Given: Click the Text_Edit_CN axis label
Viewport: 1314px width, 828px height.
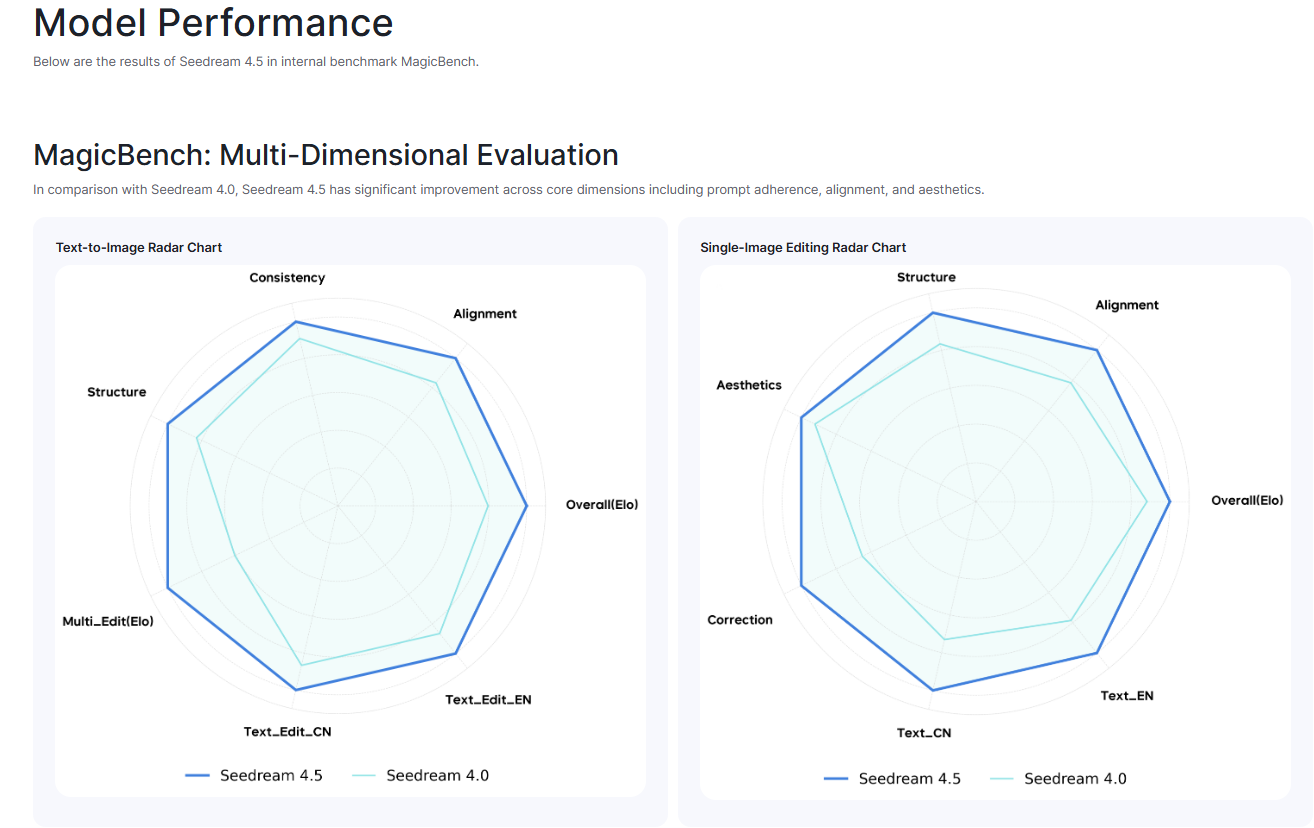Looking at the screenshot, I should pos(287,732).
